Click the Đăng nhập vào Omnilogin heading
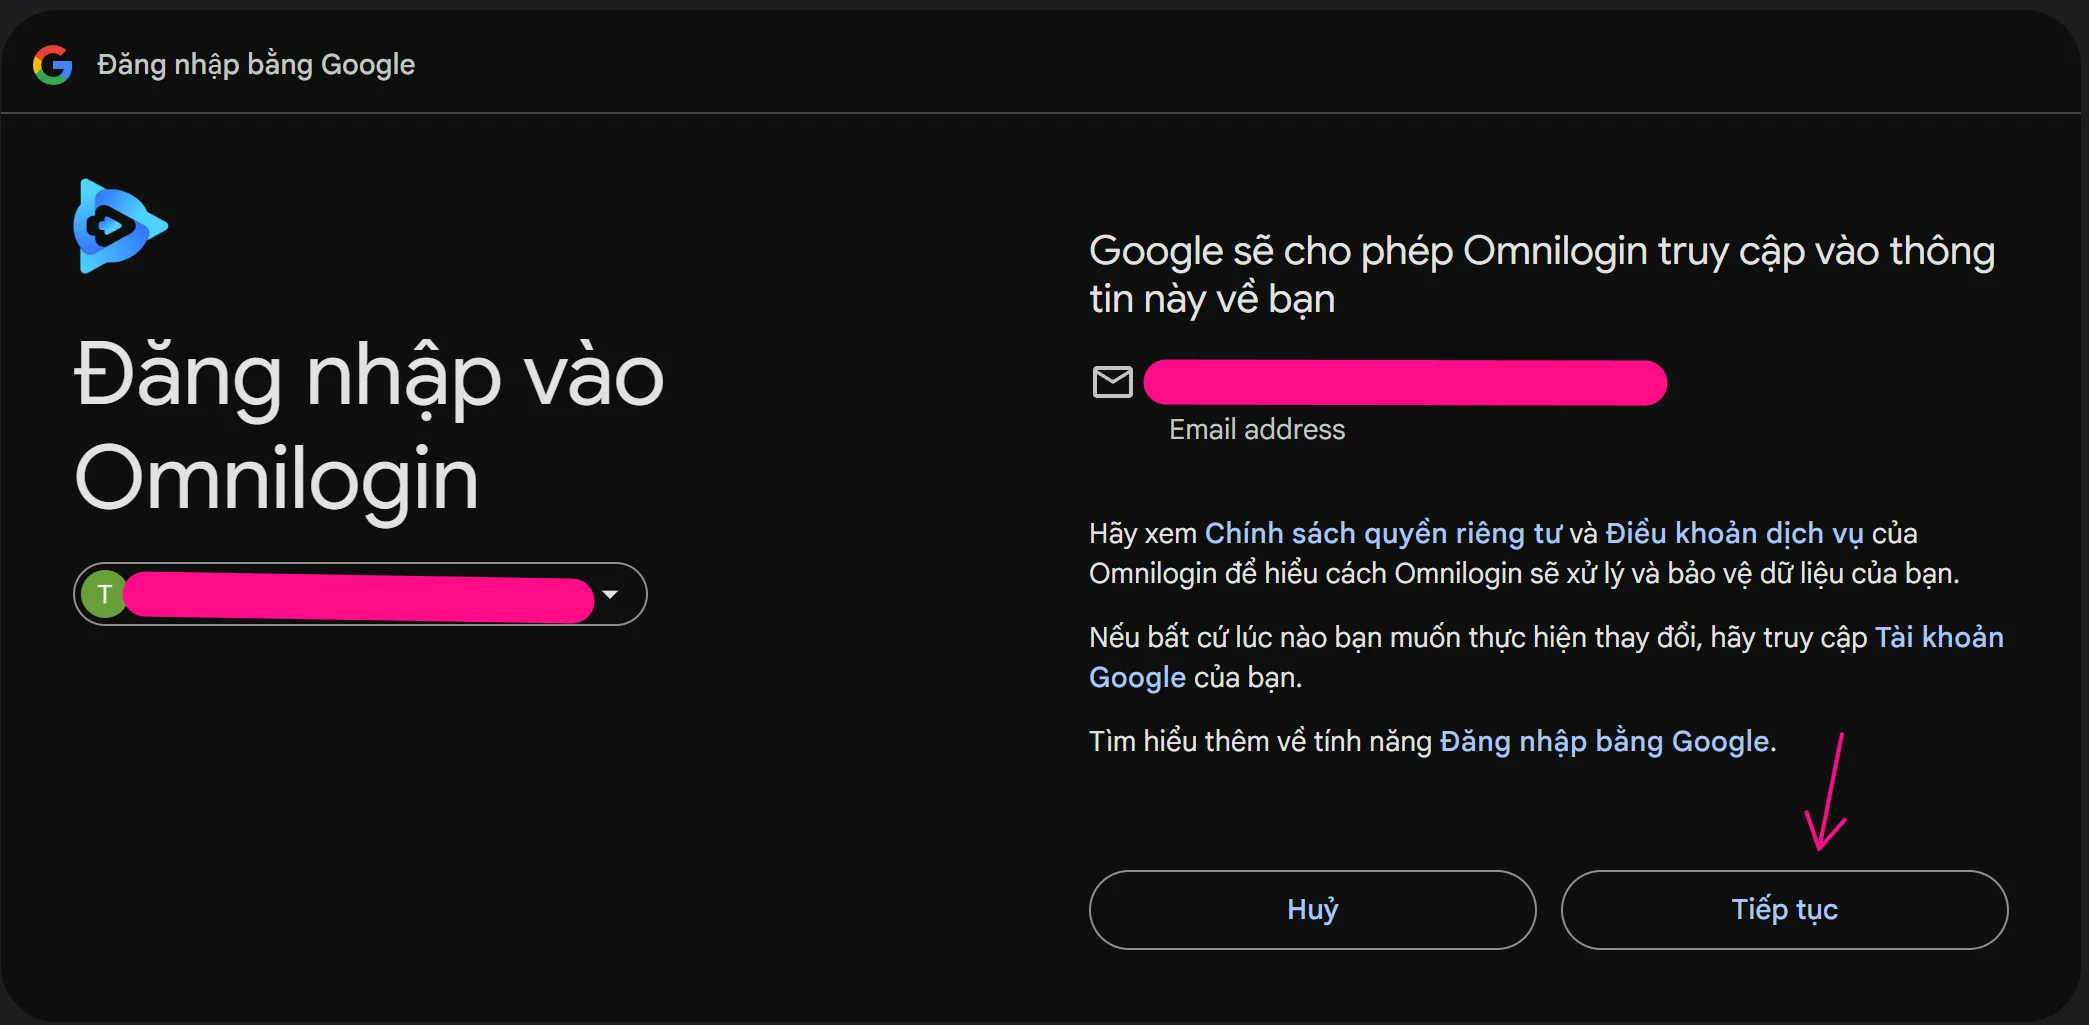Image resolution: width=2089 pixels, height=1025 pixels. pyautogui.click(x=369, y=428)
